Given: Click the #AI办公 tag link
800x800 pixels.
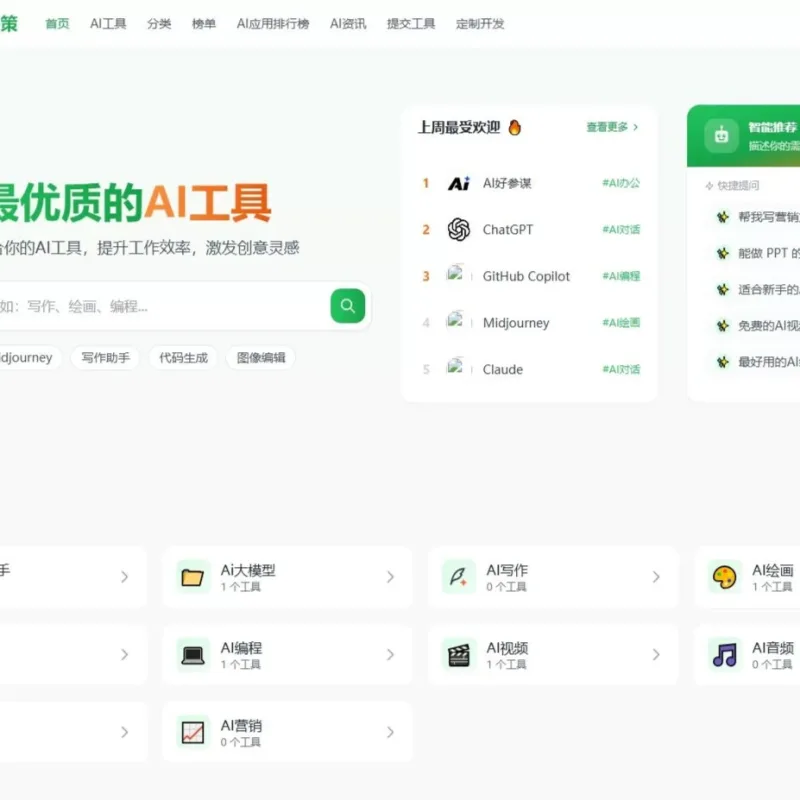Looking at the screenshot, I should (x=621, y=183).
